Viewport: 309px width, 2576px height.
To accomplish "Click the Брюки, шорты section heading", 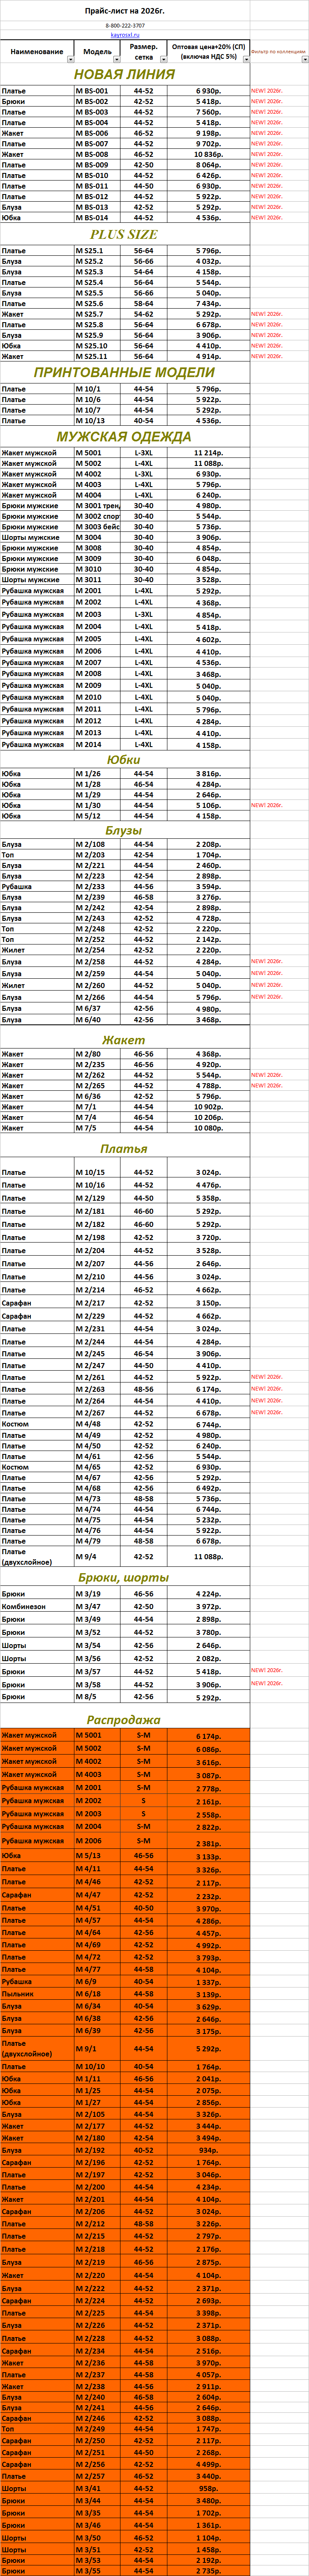I will tap(124, 1577).
